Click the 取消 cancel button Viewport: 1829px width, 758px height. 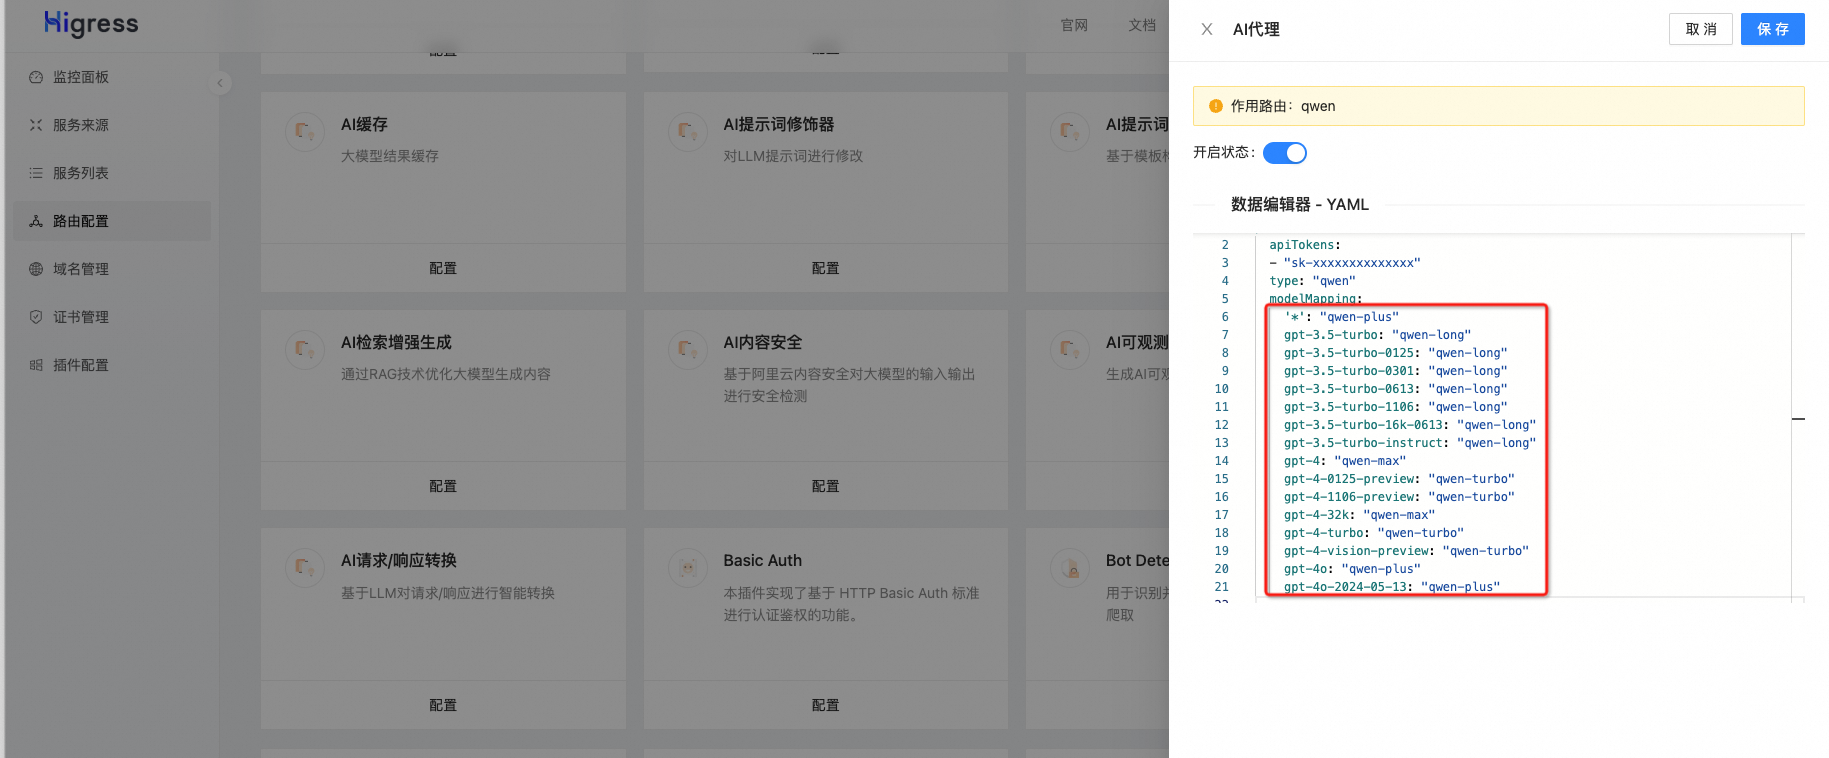pos(1700,29)
